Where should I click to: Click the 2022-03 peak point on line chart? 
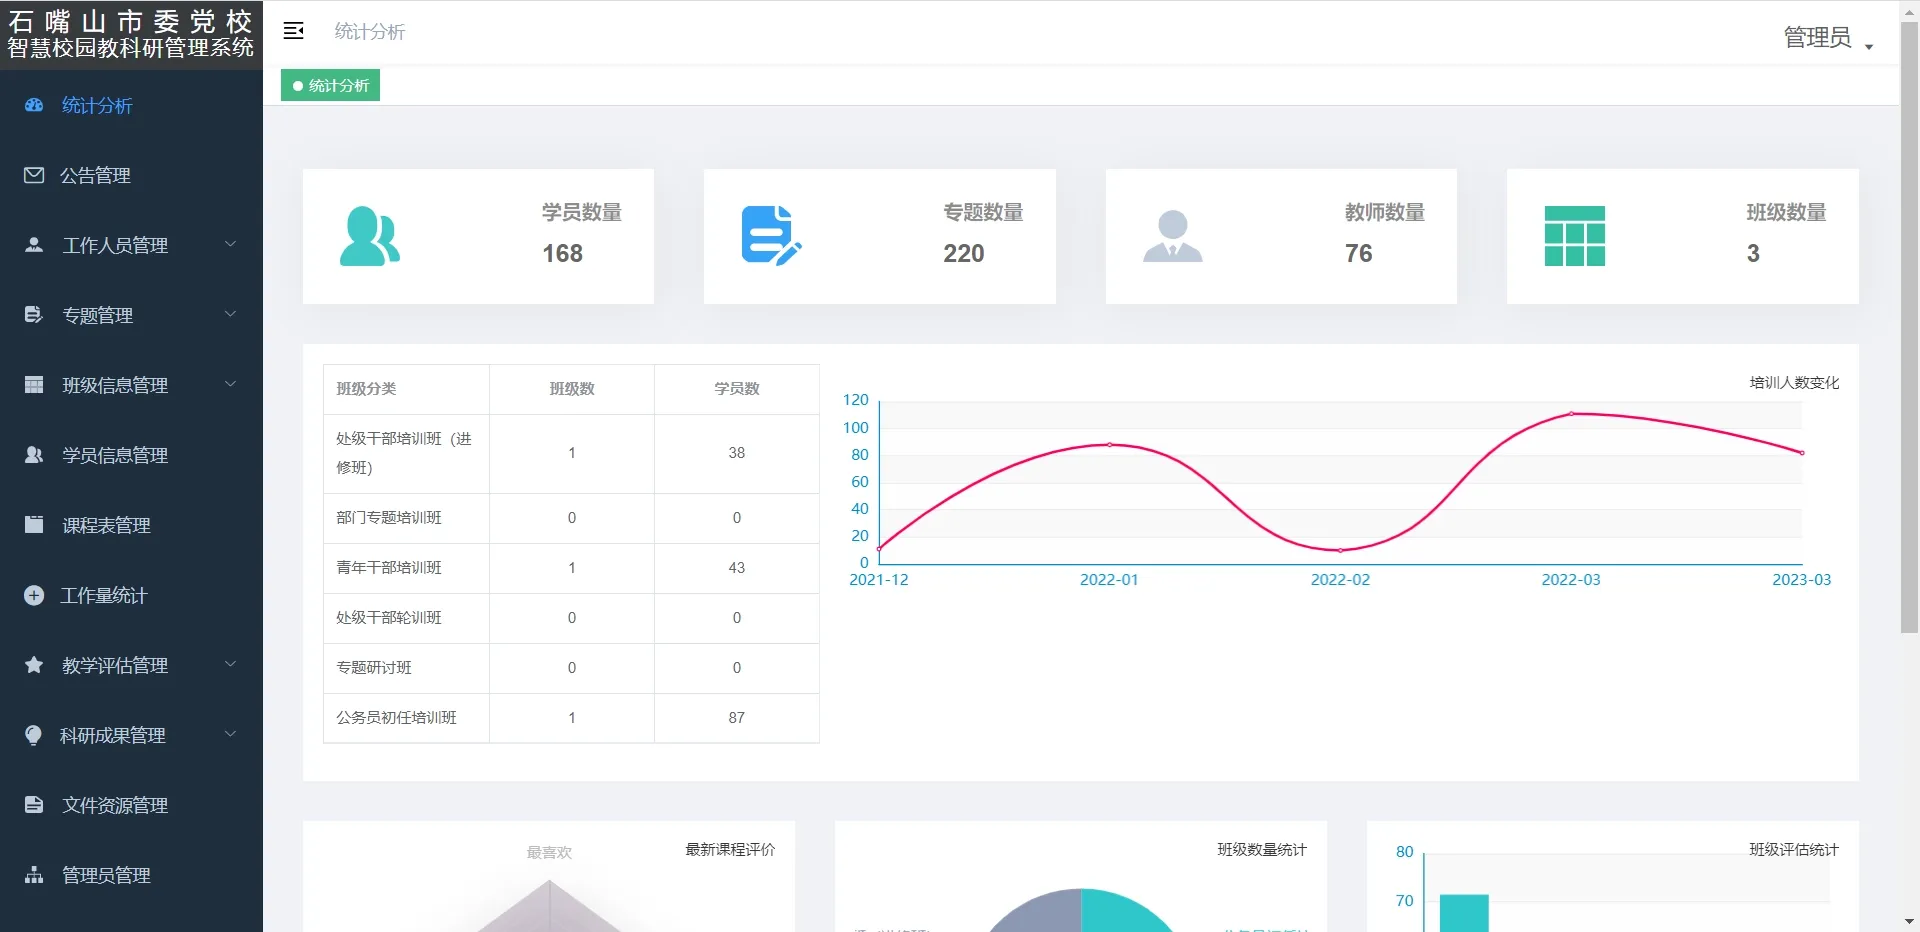pyautogui.click(x=1571, y=413)
